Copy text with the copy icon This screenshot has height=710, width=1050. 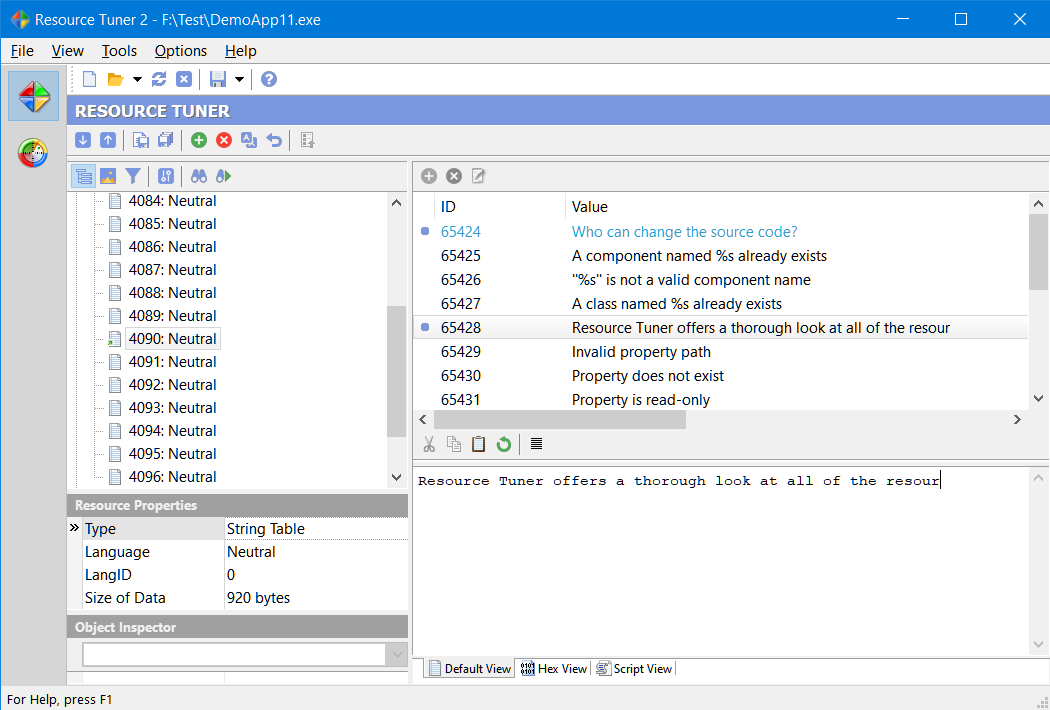pos(454,444)
